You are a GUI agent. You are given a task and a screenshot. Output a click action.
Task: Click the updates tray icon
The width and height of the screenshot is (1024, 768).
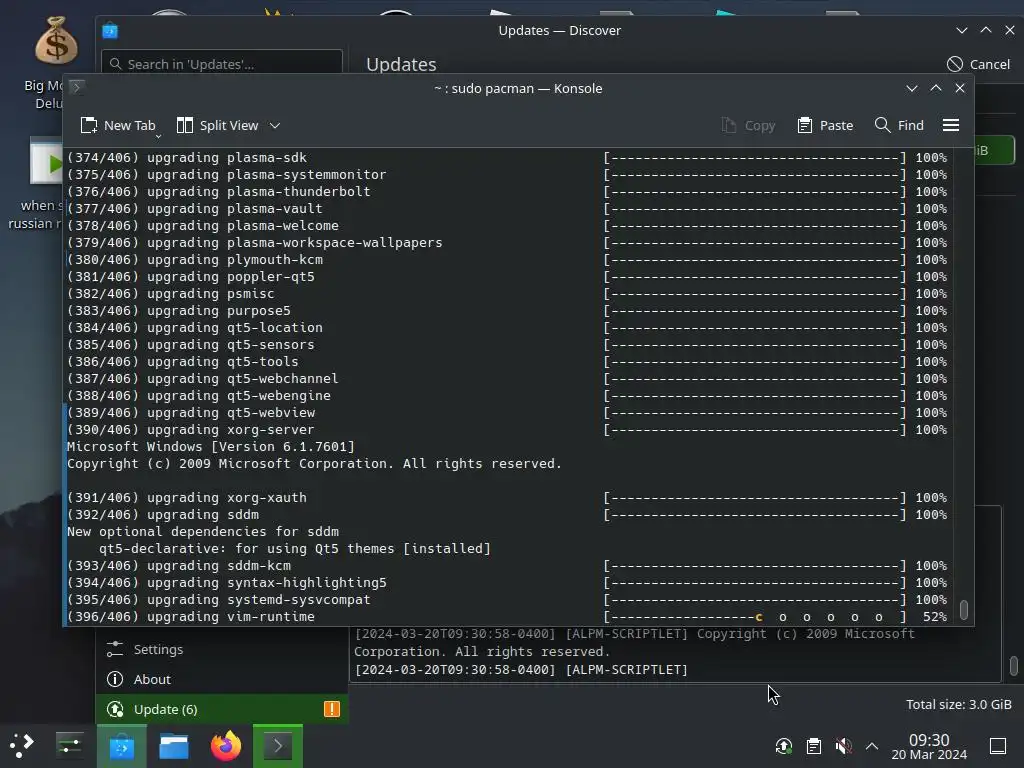tap(784, 746)
